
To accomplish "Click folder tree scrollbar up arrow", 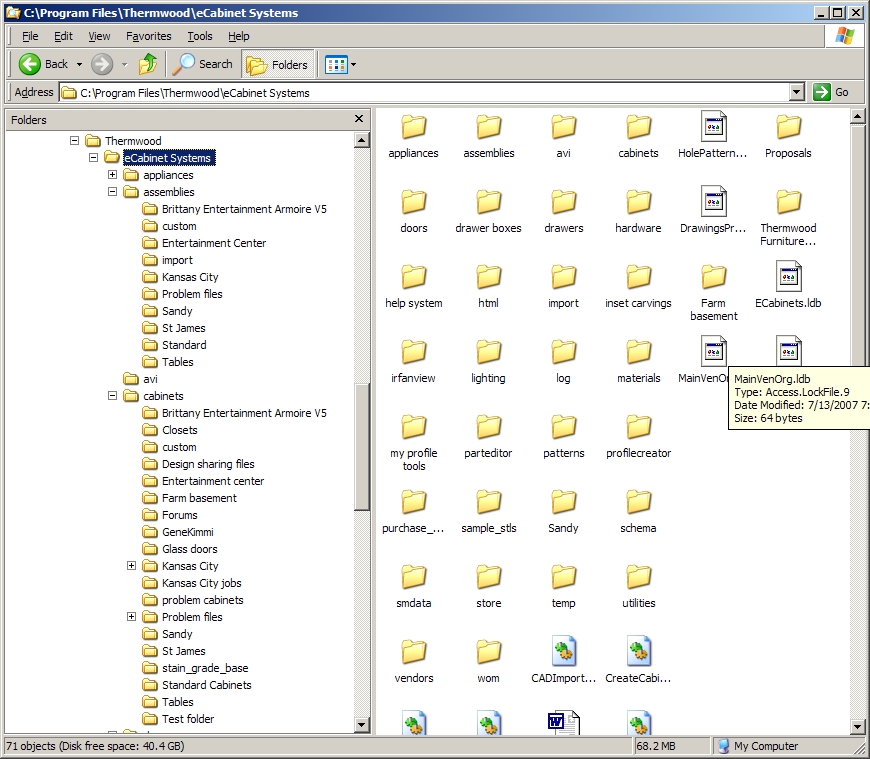I will tap(362, 140).
